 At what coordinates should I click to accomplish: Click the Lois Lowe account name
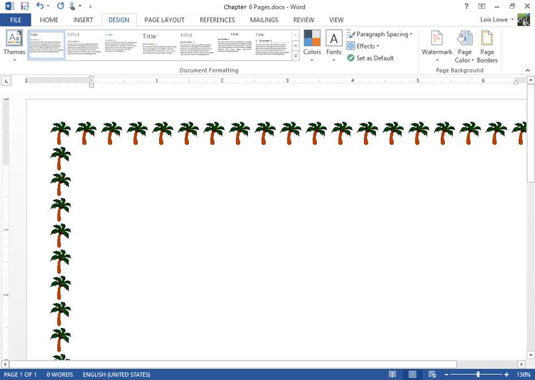click(494, 20)
